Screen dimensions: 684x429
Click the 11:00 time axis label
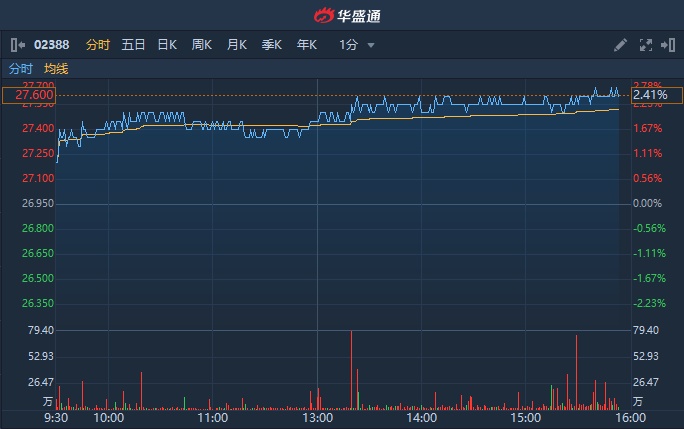coord(212,418)
